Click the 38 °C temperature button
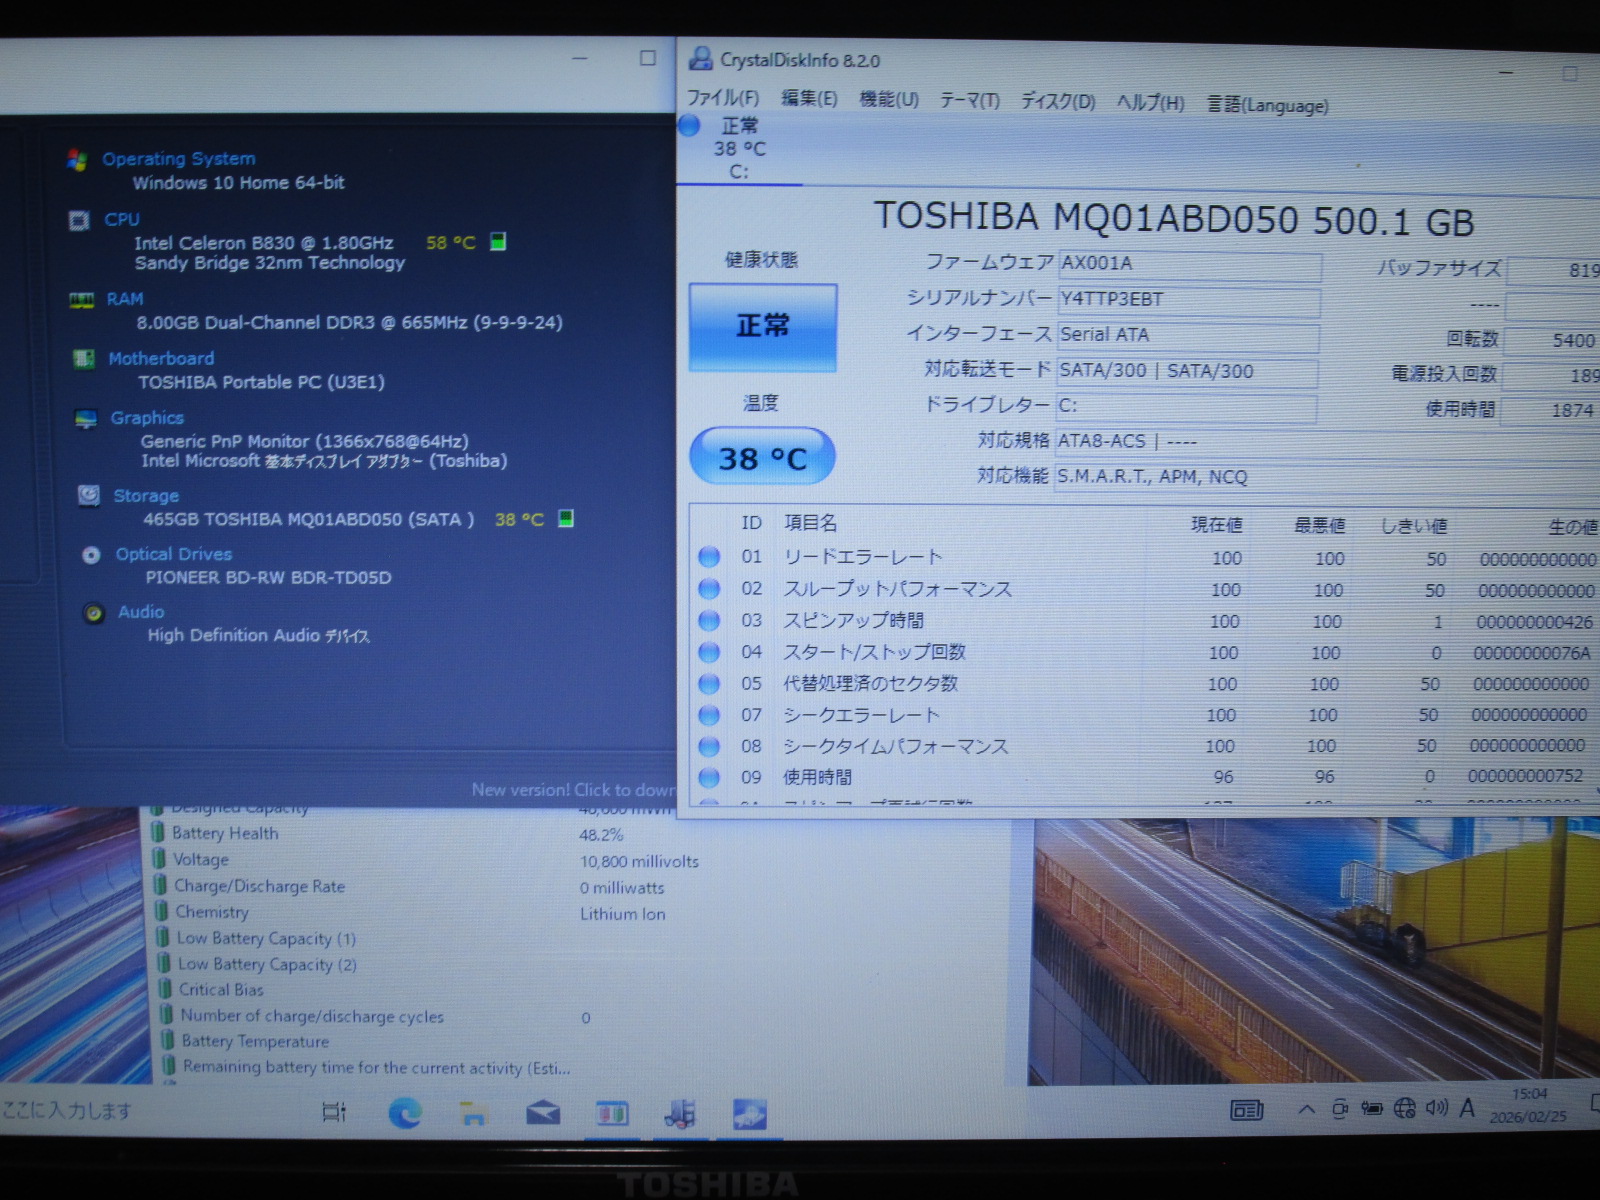This screenshot has width=1600, height=1200. click(x=762, y=458)
